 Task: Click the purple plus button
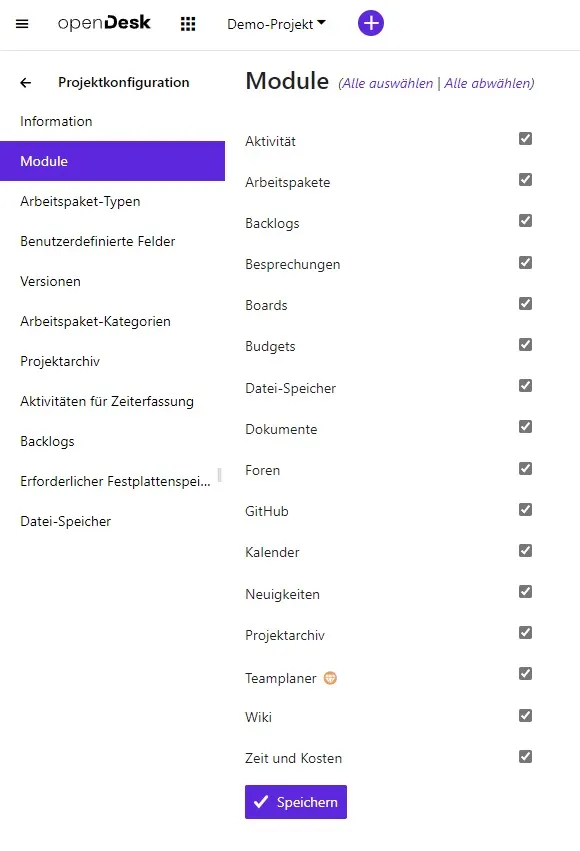click(x=371, y=23)
